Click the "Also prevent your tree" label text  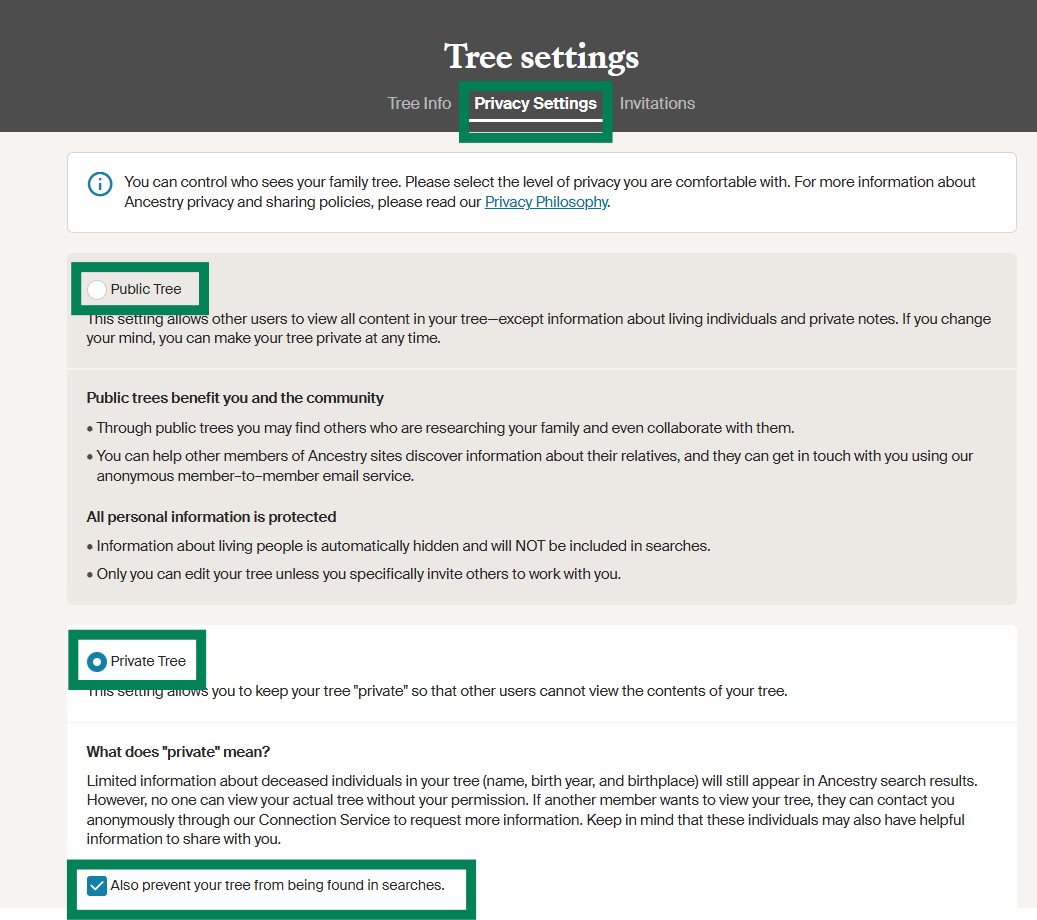point(277,885)
